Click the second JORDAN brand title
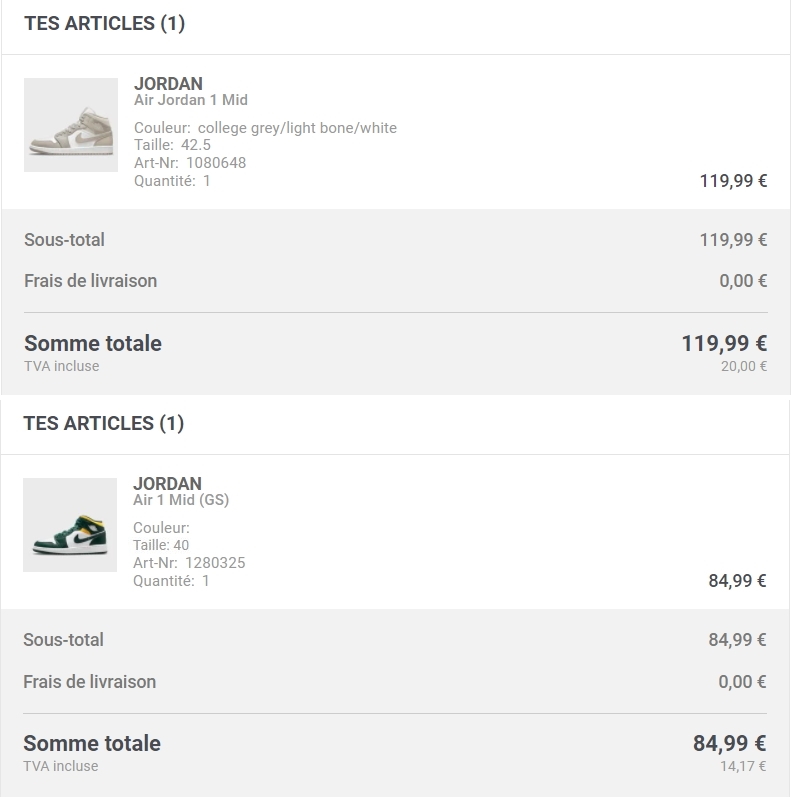Screen dimensions: 791x800 pyautogui.click(x=167, y=484)
